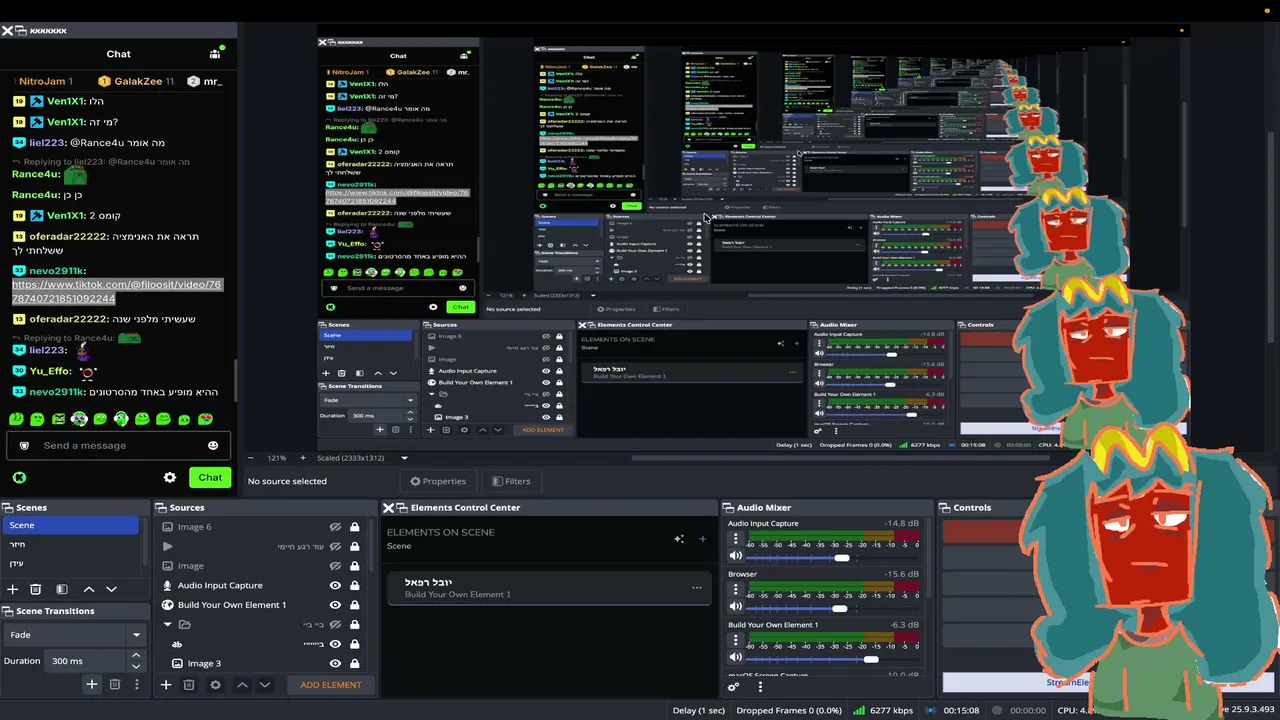The height and width of the screenshot is (720, 1280).
Task: Remove the selected scene
Action: click(x=36, y=589)
